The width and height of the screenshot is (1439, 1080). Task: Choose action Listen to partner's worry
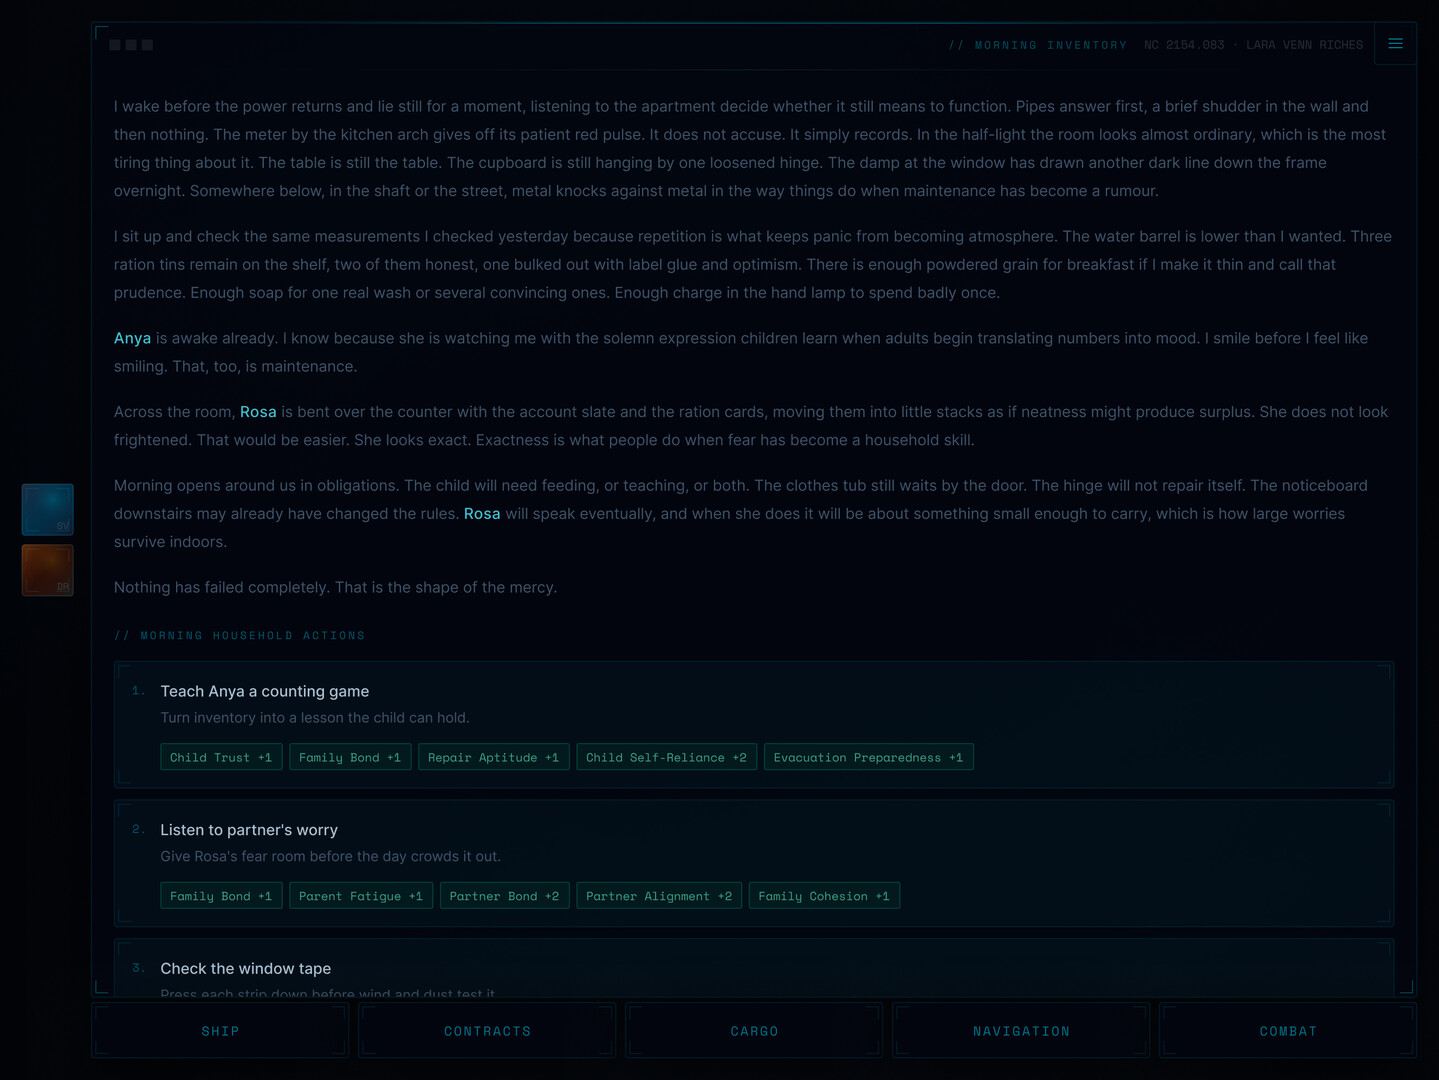tap(754, 863)
